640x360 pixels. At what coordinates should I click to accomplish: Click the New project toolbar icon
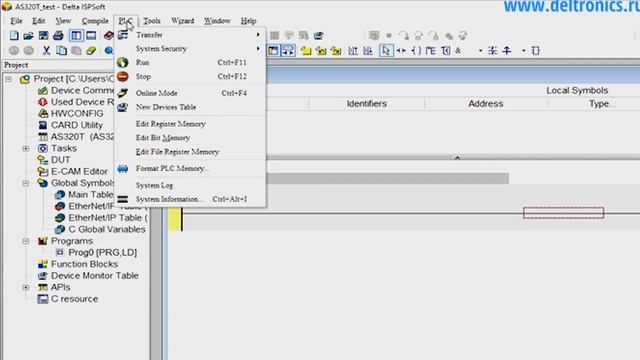pyautogui.click(x=14, y=36)
